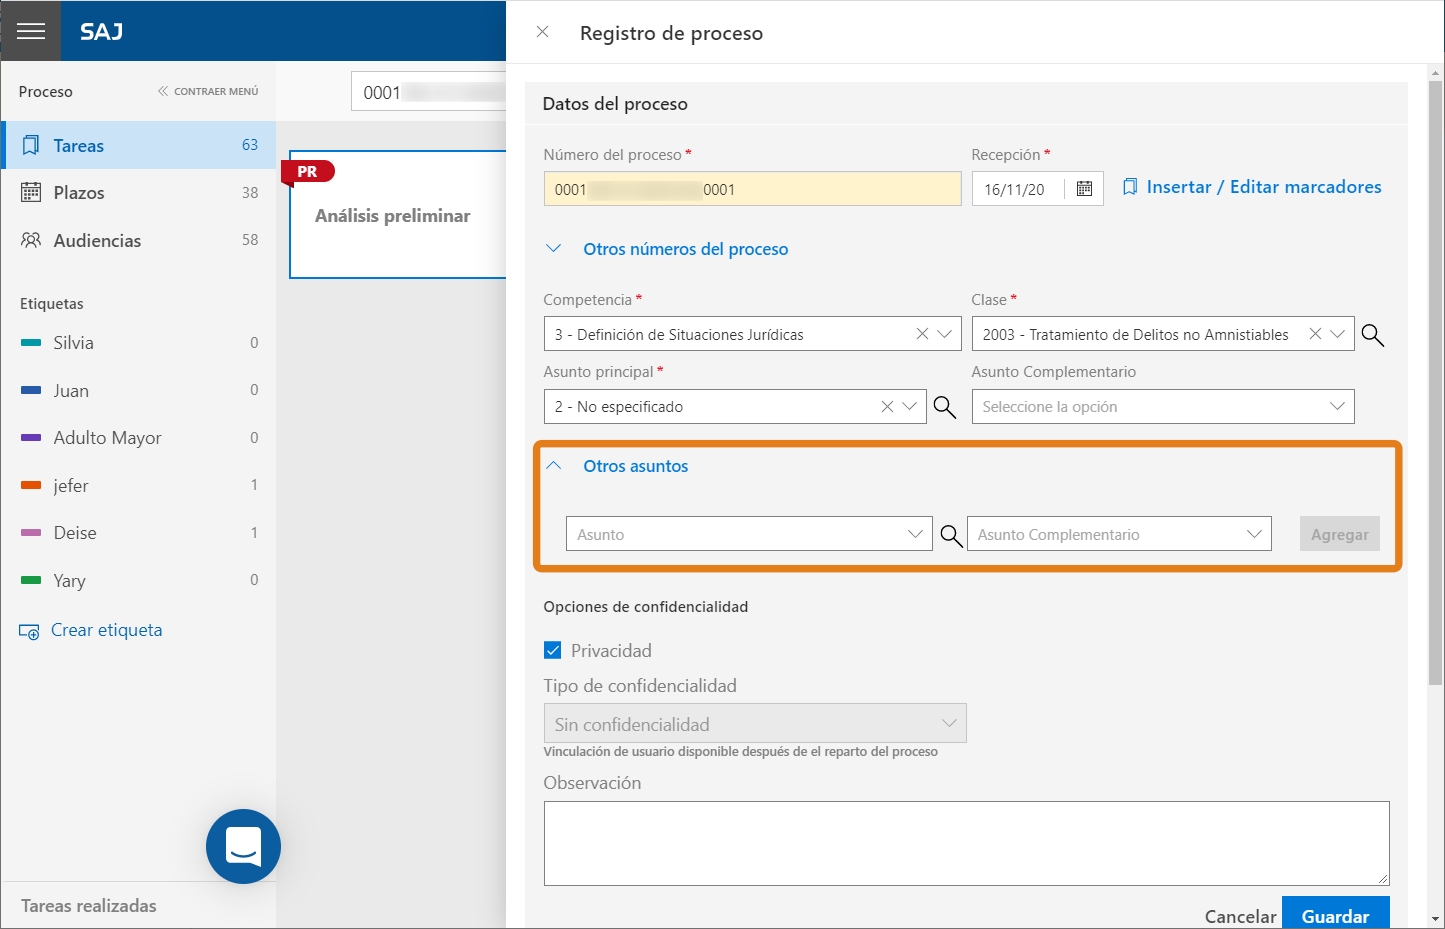The width and height of the screenshot is (1445, 929).
Task: Click the Plazos calendar icon
Action: tap(31, 192)
